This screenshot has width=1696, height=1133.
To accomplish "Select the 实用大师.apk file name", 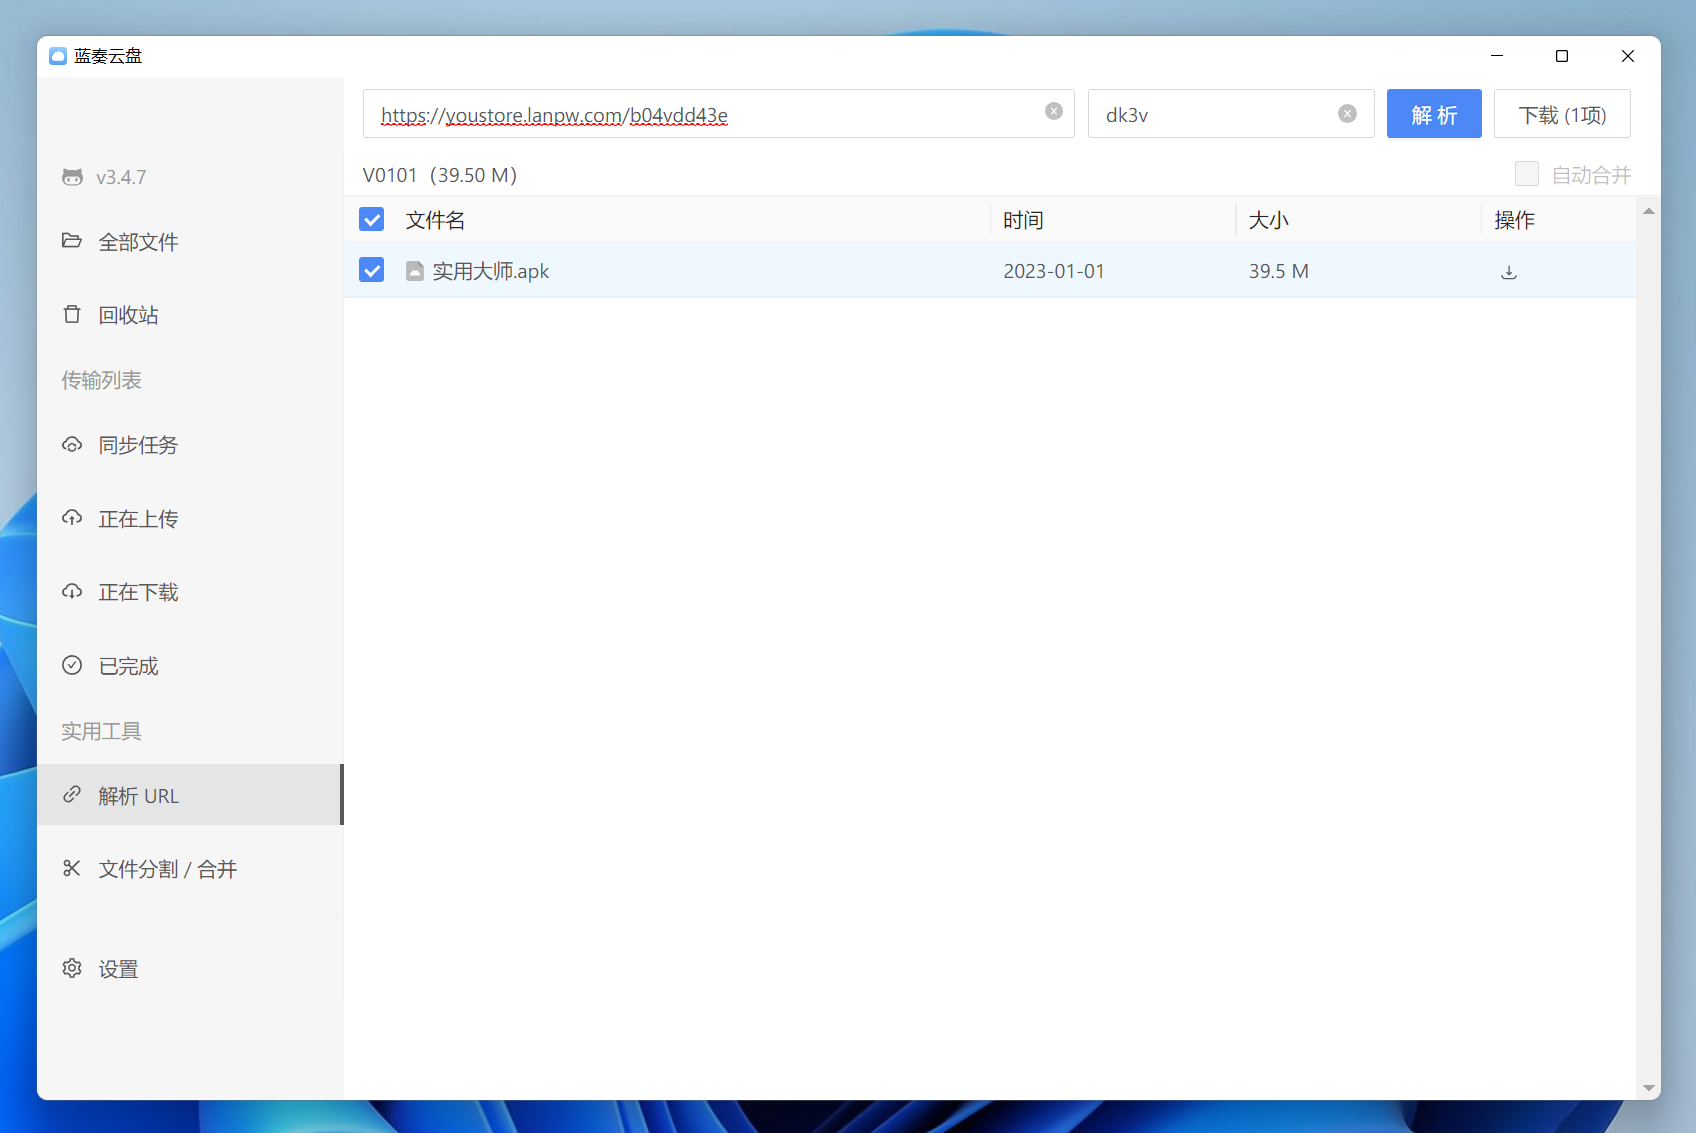I will coord(491,271).
